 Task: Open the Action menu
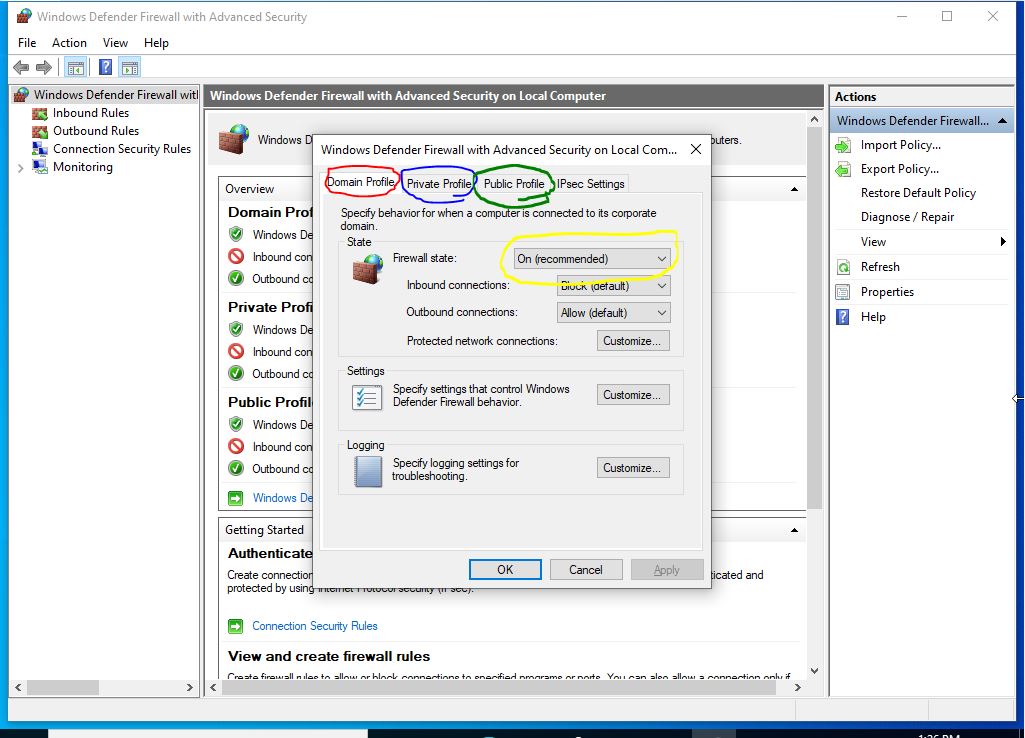coord(69,43)
